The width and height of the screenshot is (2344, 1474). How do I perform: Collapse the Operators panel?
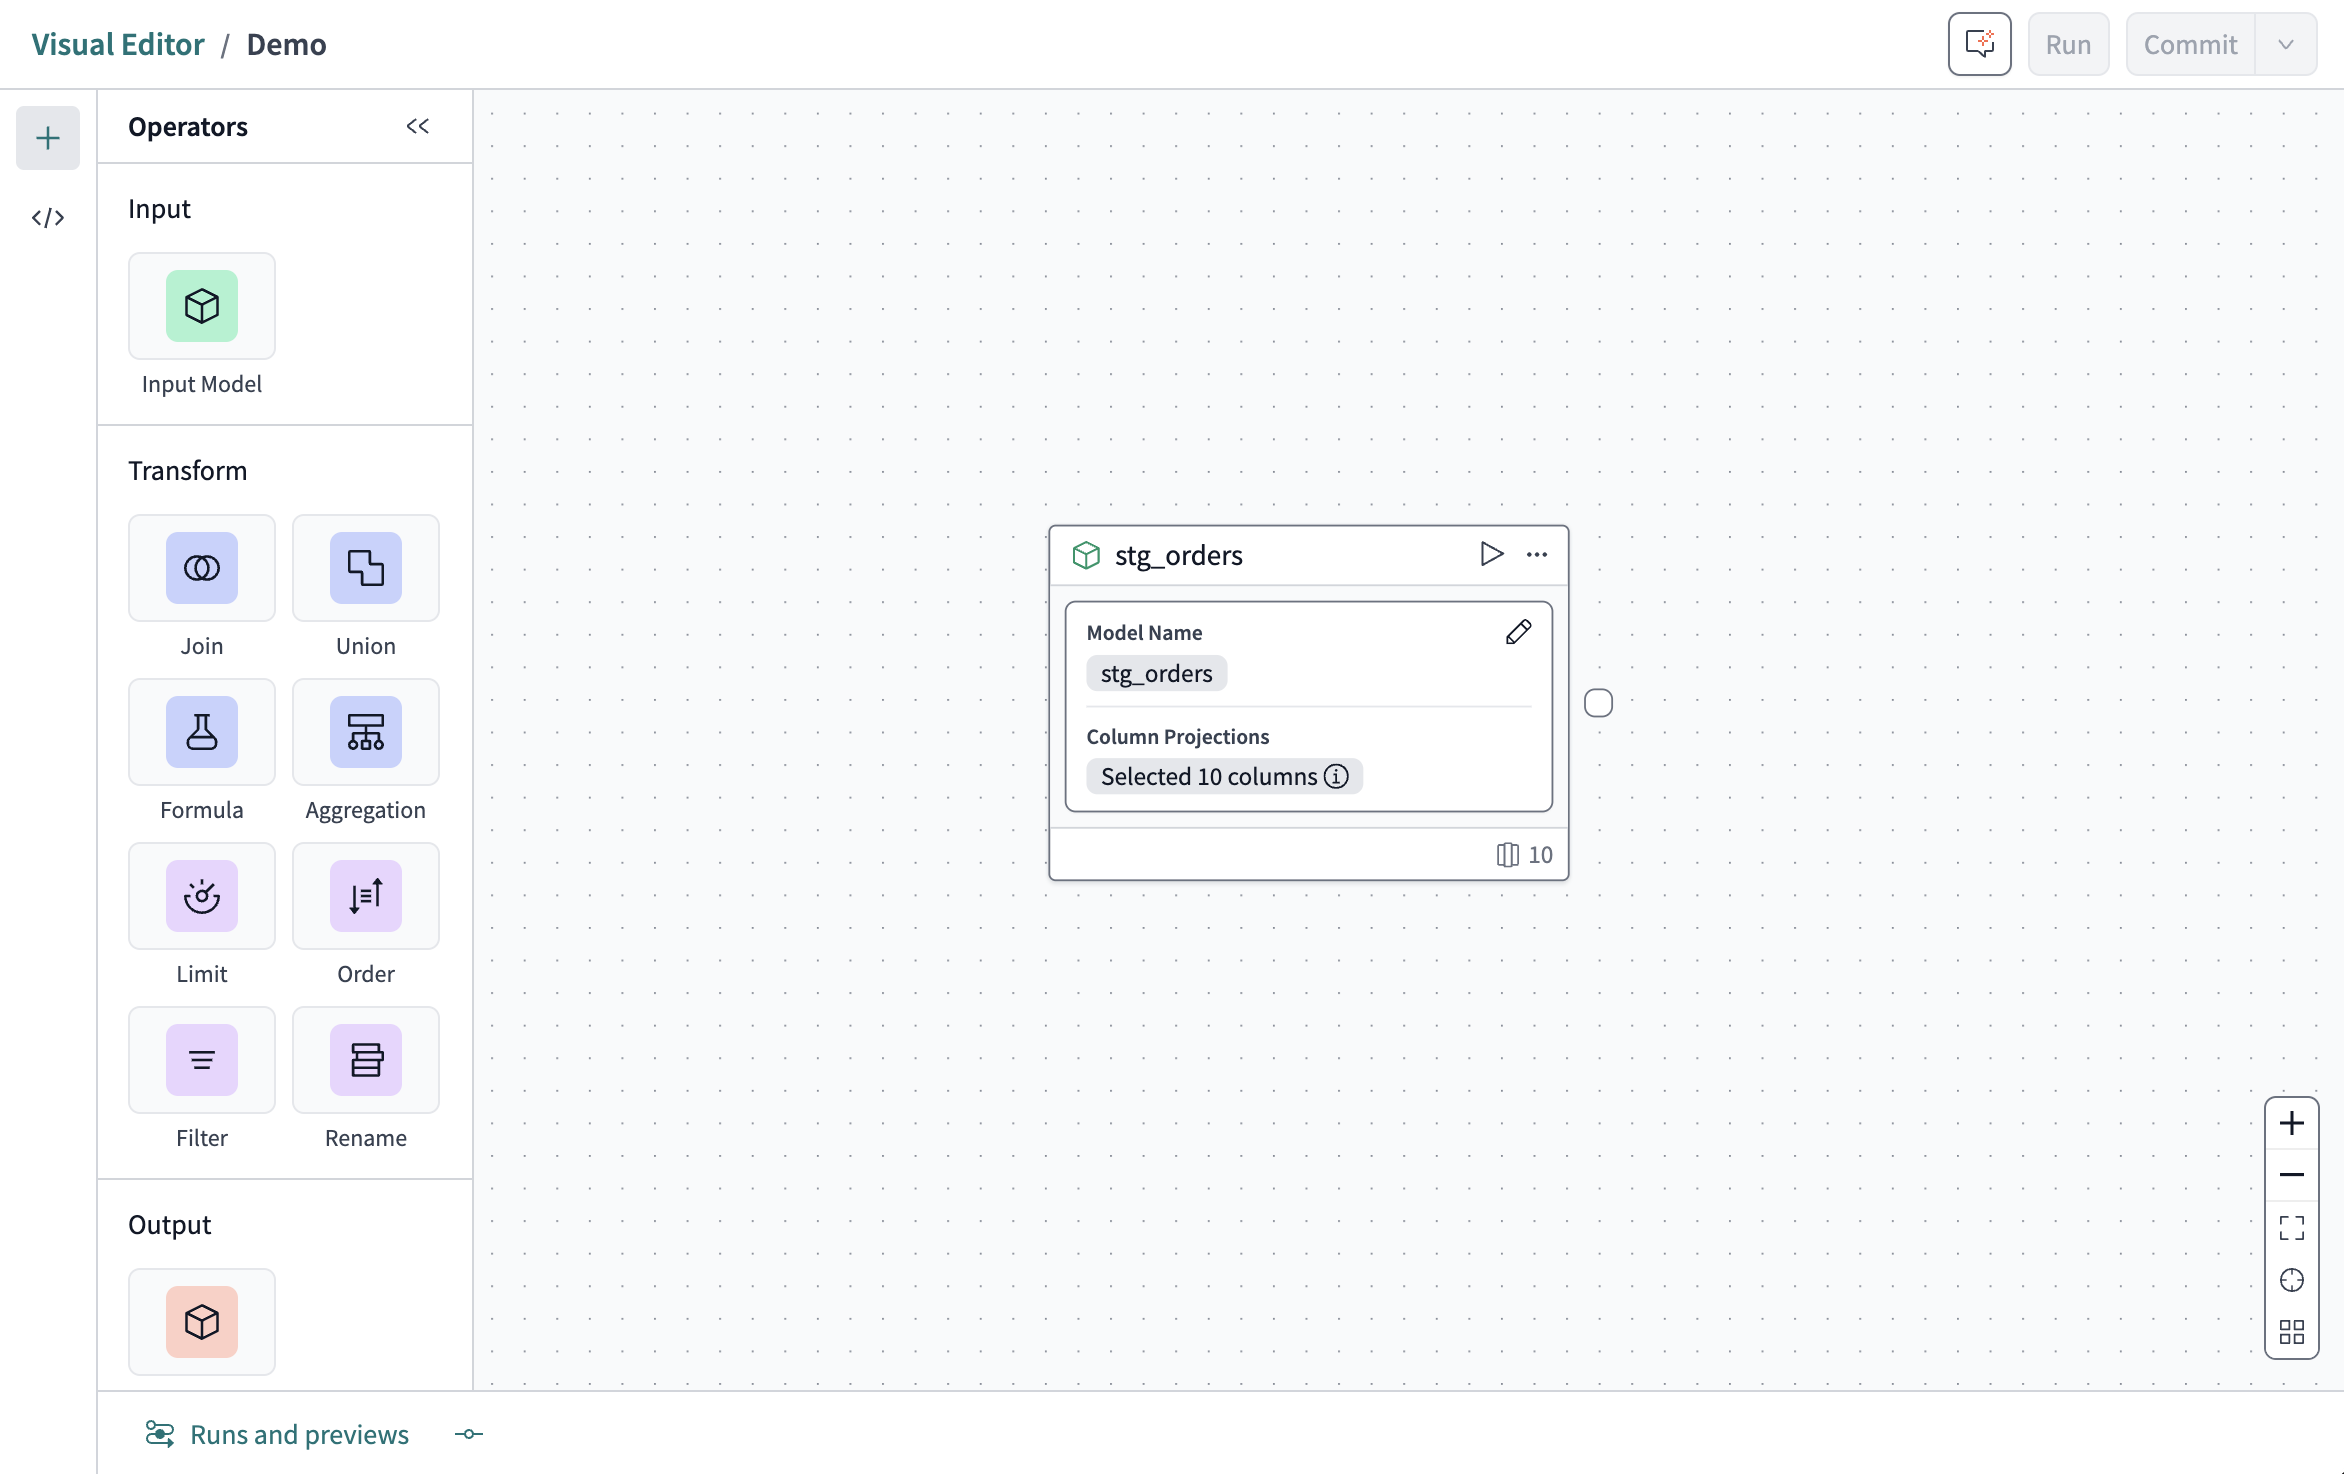[x=417, y=126]
